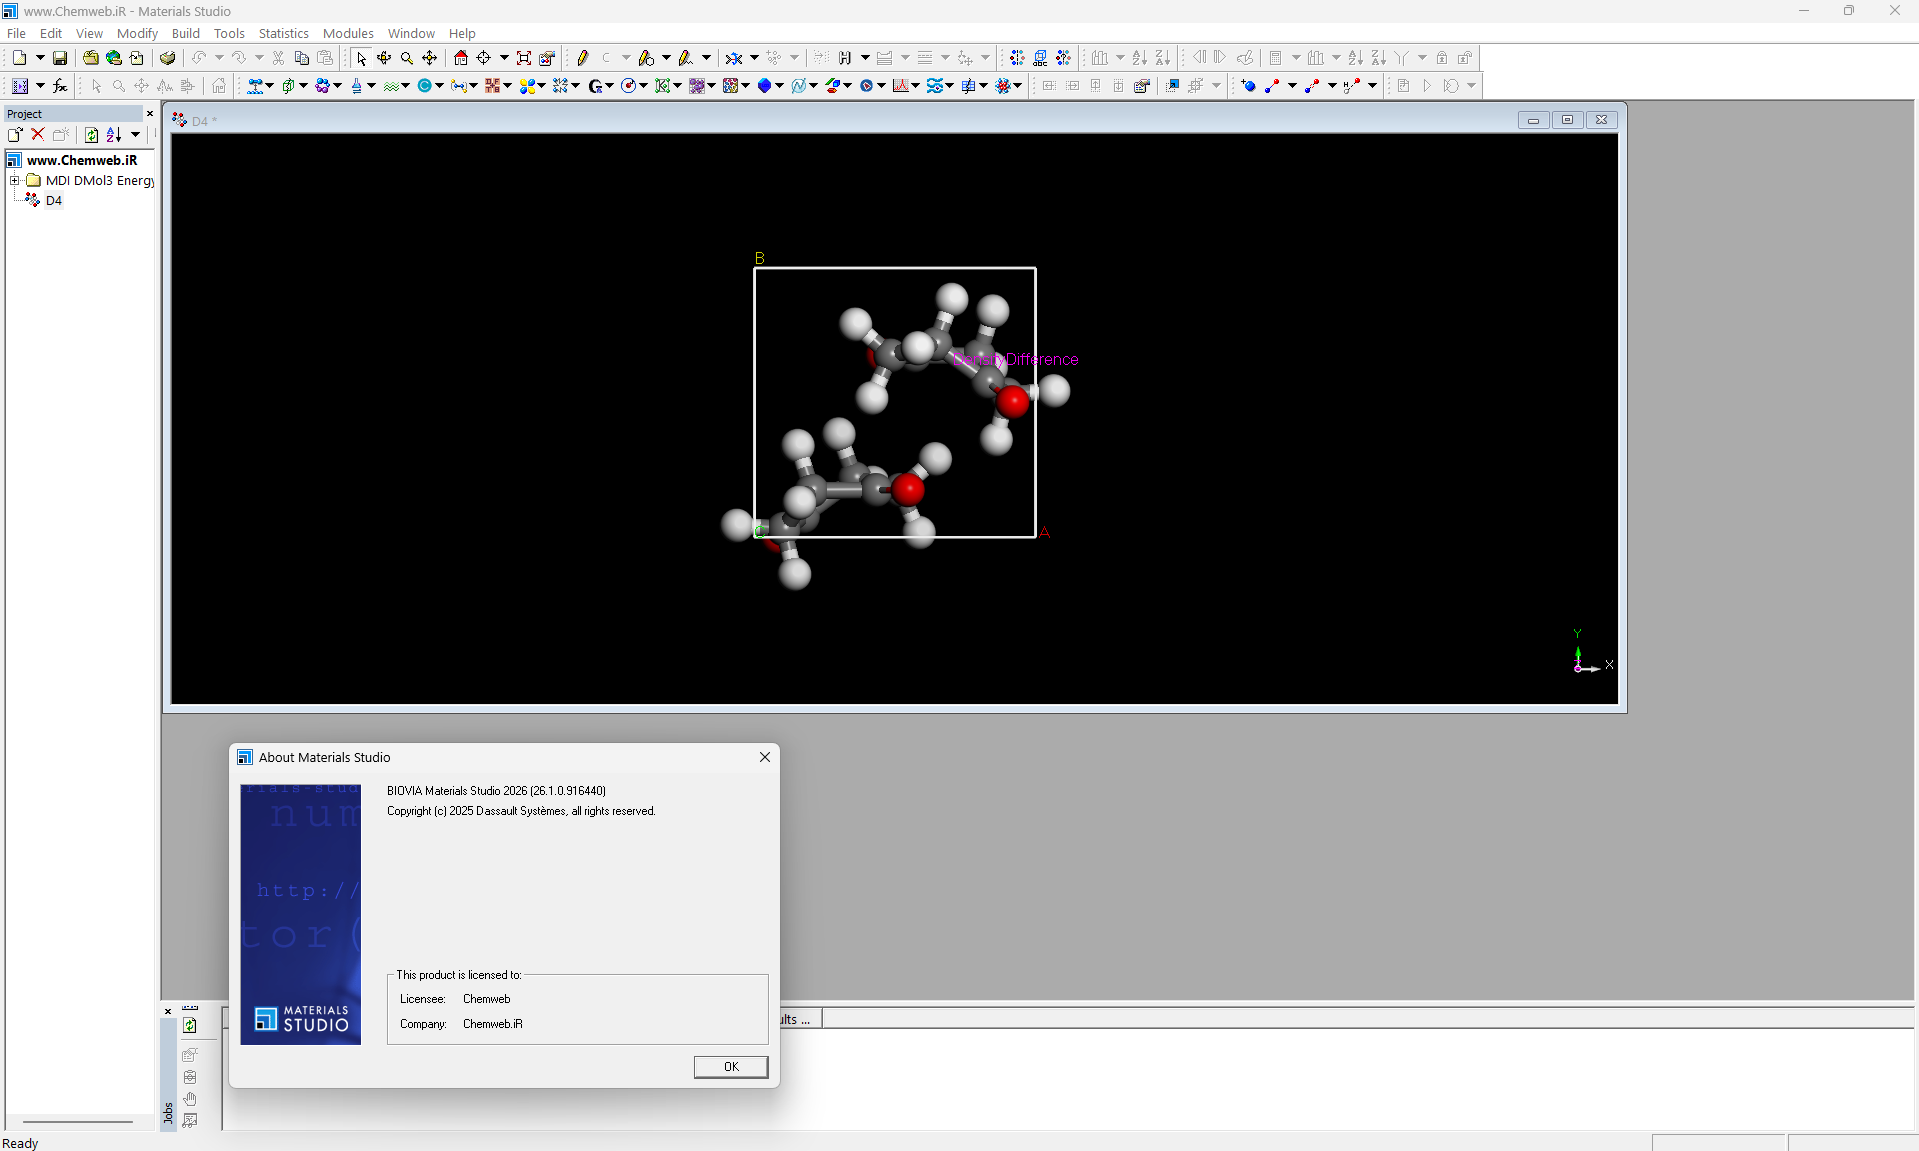Open the sort options dropdown in Project panel
Image resolution: width=1919 pixels, height=1151 pixels.
pos(135,134)
